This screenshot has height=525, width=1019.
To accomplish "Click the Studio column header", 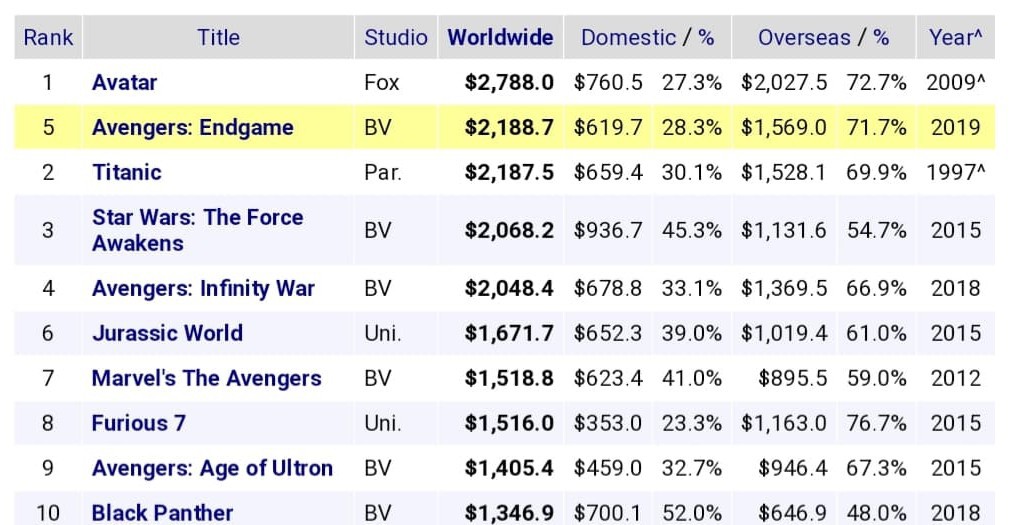I will [395, 38].
